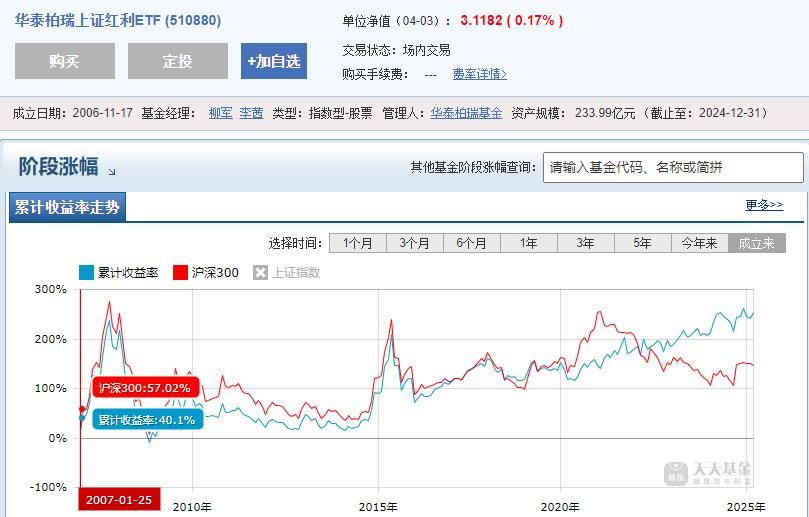Click the 2010年 axis label
The height and width of the screenshot is (517, 809).
click(192, 507)
